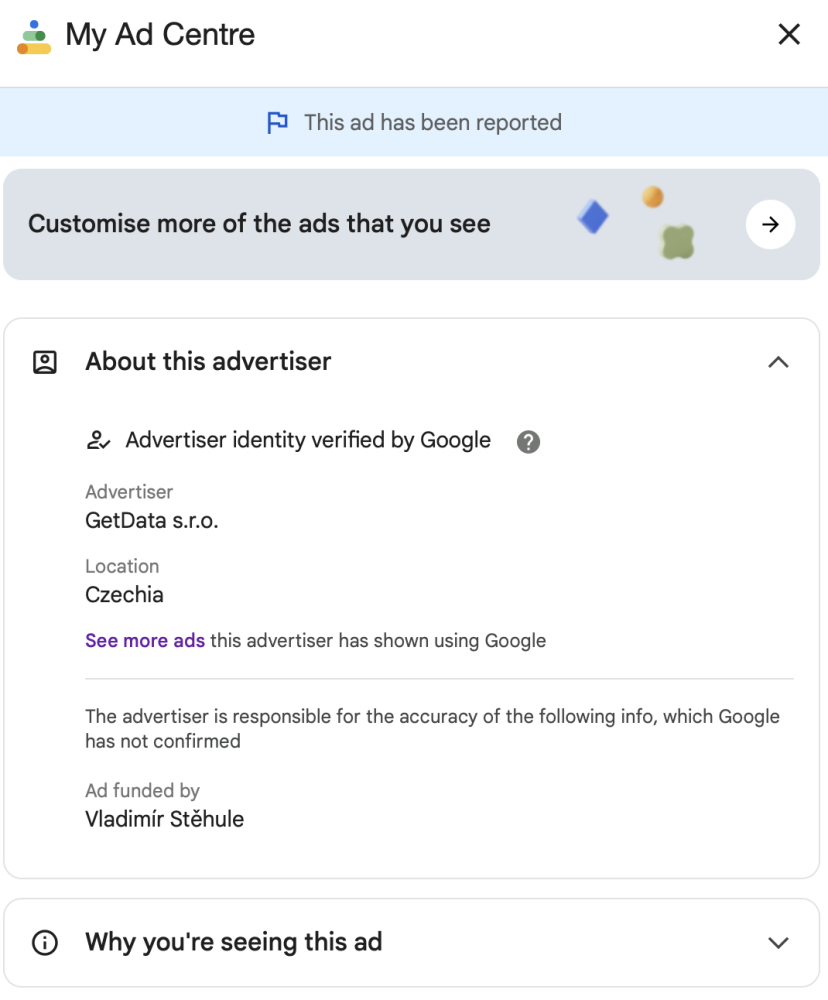Image resolution: width=828 pixels, height=1000 pixels.
Task: Click the funder name Vladimír Stěhule
Action: coord(164,819)
